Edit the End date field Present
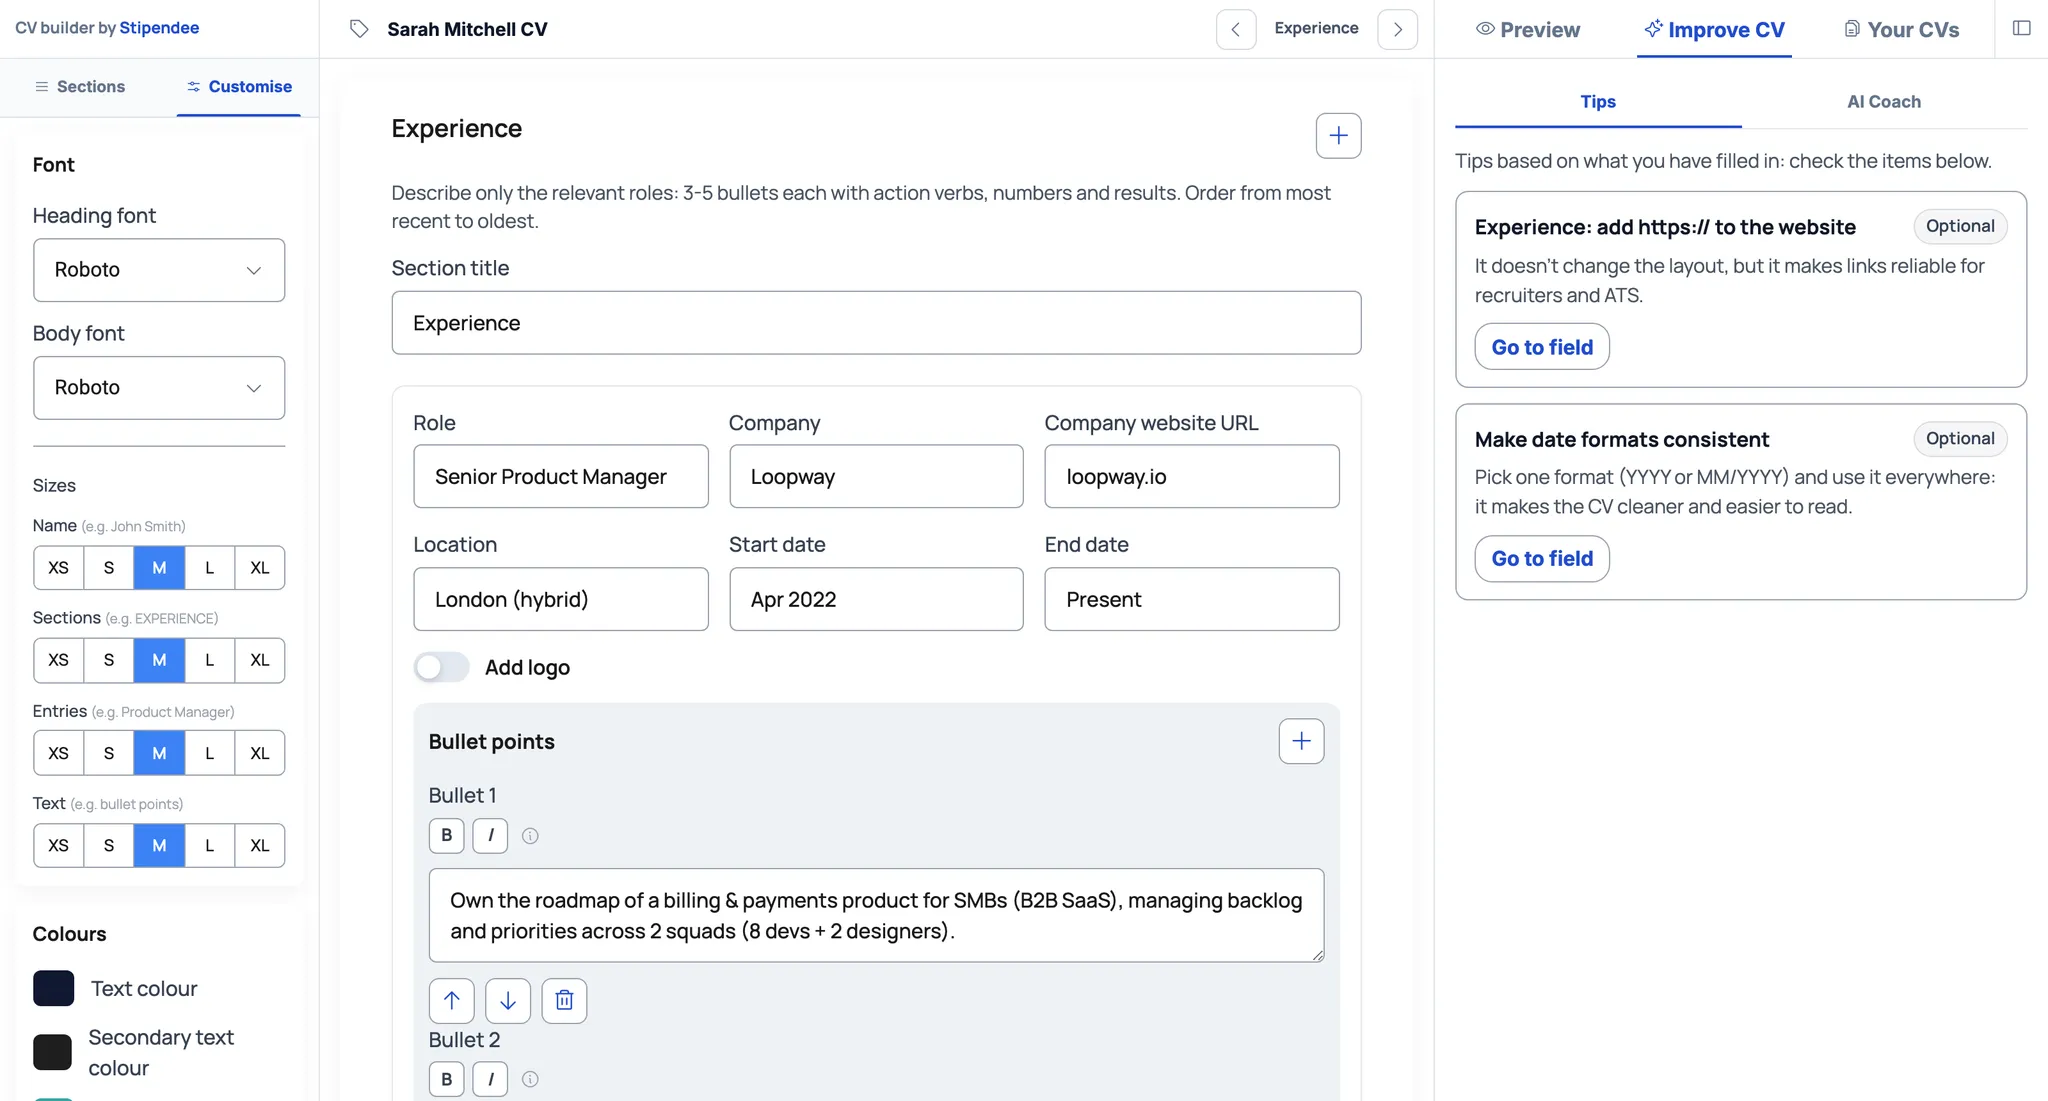Image resolution: width=2048 pixels, height=1101 pixels. [1192, 599]
